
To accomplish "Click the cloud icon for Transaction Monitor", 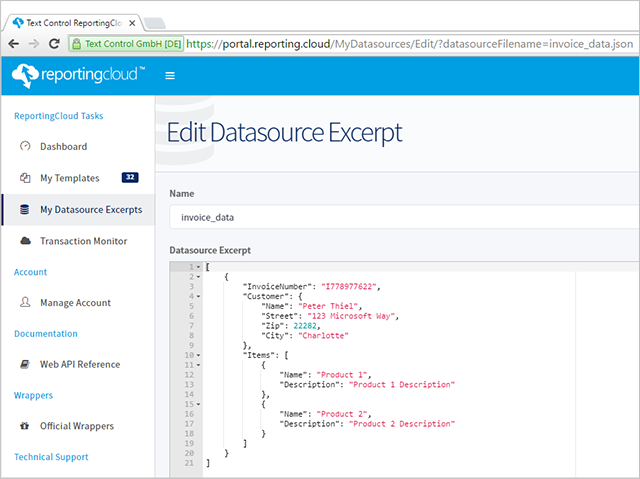I will (25, 241).
